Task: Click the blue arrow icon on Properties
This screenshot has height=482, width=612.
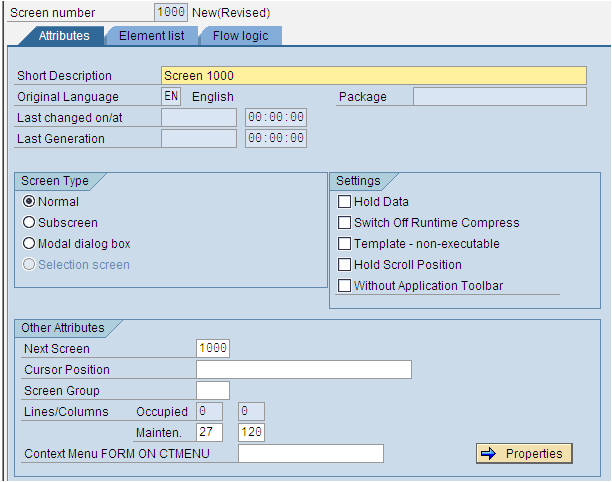Action: pyautogui.click(x=488, y=454)
